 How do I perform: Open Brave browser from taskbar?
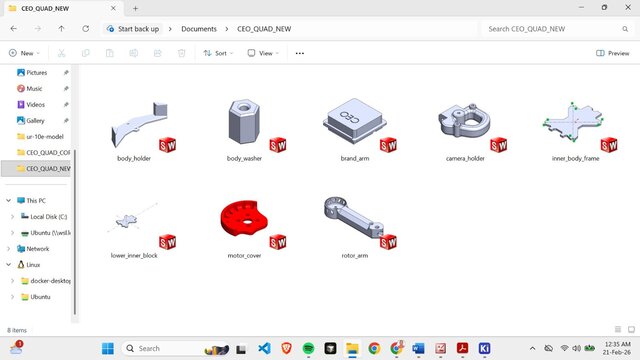coord(287,349)
